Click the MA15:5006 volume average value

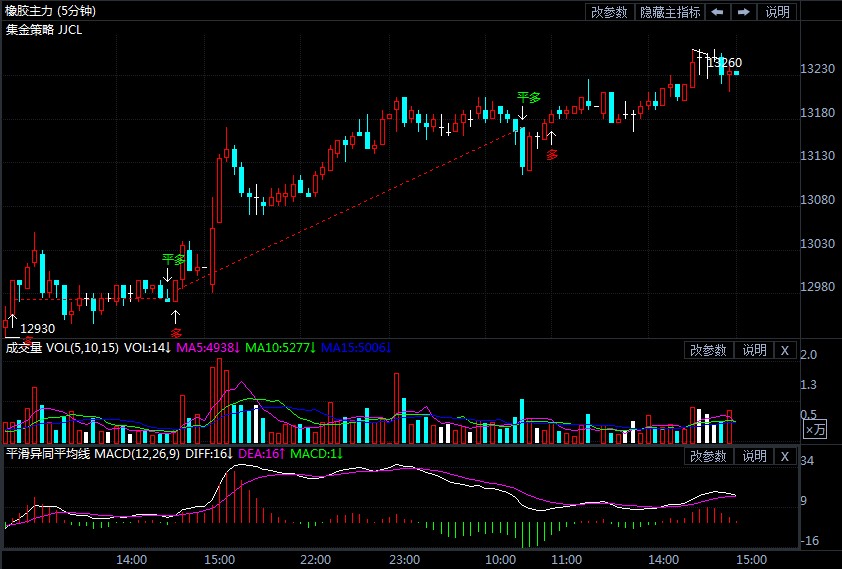[x=356, y=348]
